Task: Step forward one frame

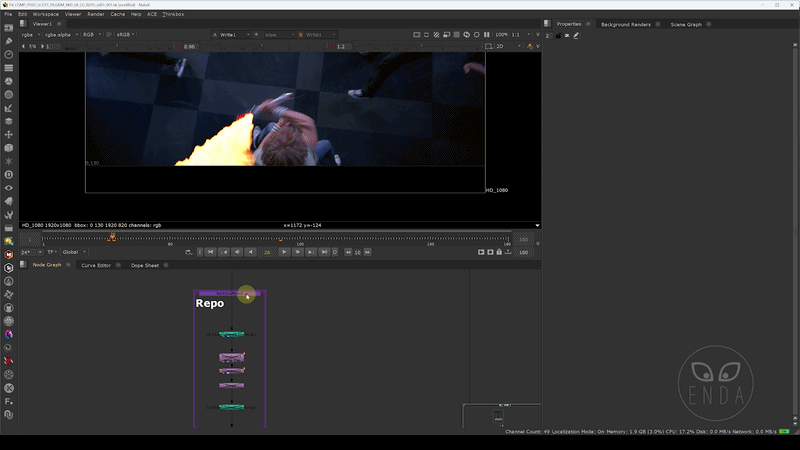Action: (297, 252)
